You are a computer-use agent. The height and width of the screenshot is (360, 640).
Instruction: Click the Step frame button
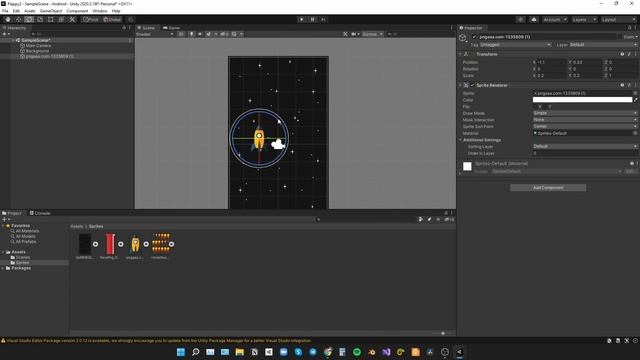(324, 20)
